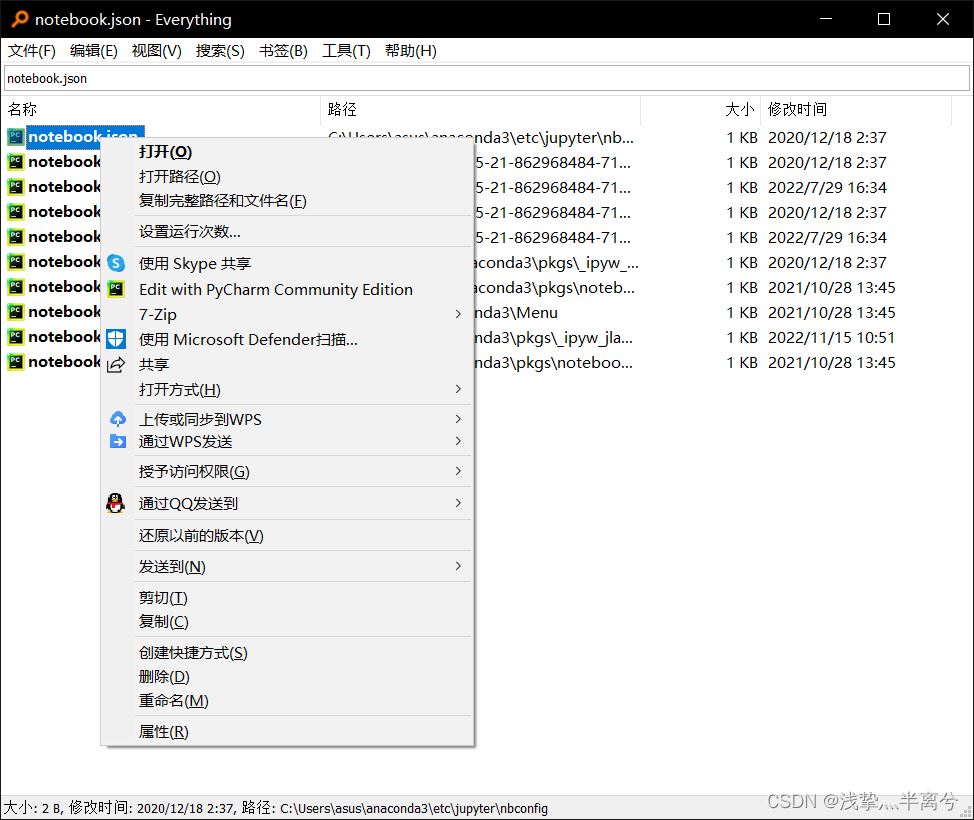Choose 还原以前的版本(V)

(x=201, y=536)
